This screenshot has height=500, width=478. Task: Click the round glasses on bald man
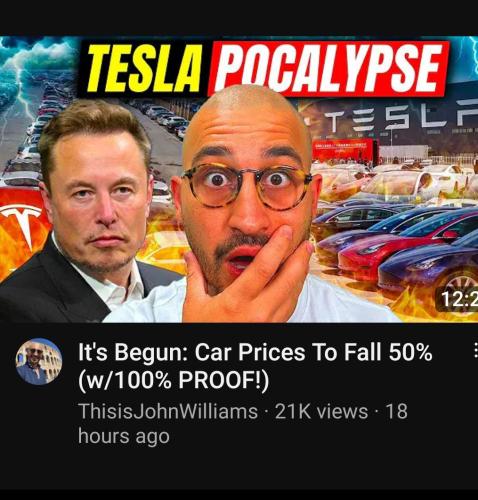pyautogui.click(x=247, y=187)
